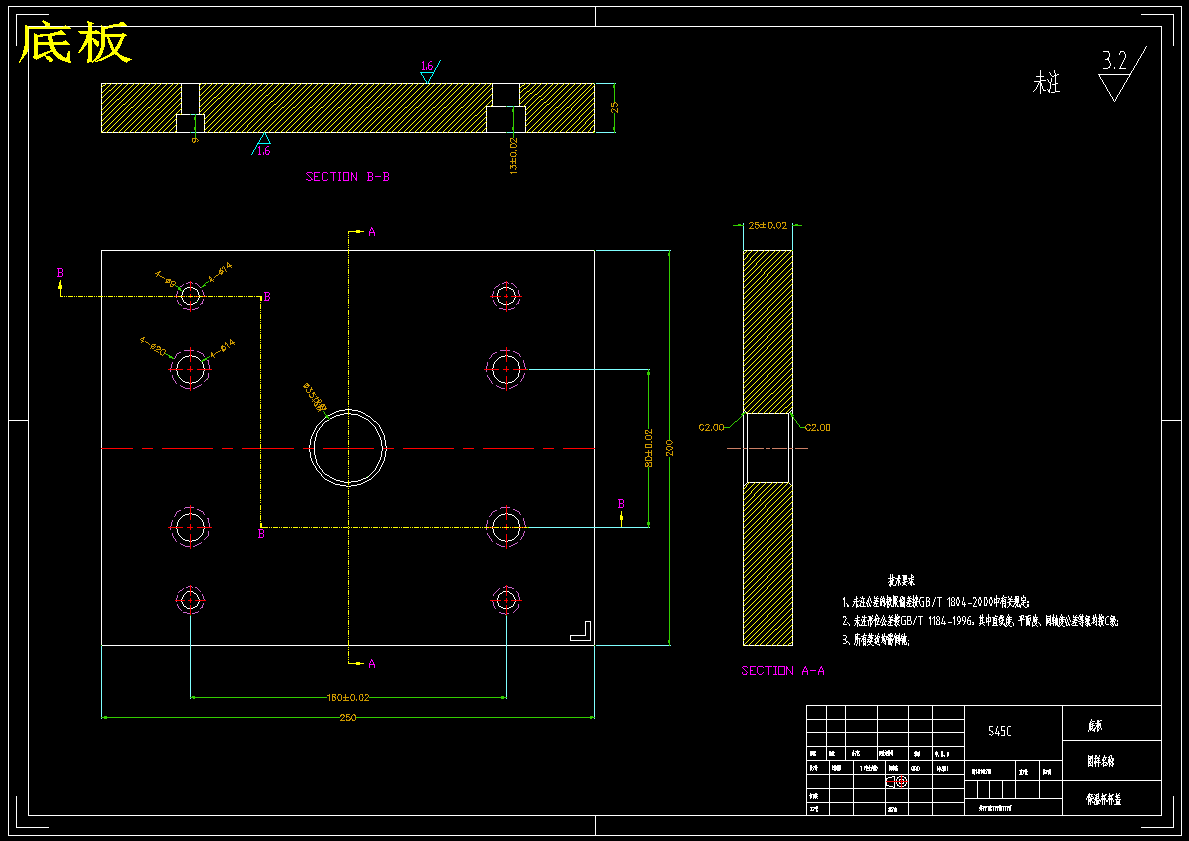Click the bottom A section-line marker
1189x841 pixels.
tap(372, 664)
